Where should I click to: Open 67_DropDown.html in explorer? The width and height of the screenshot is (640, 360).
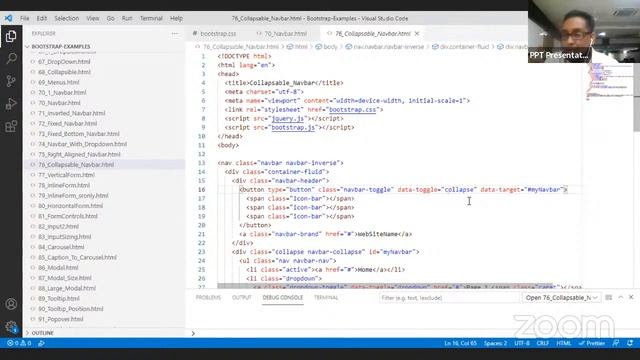tap(64, 62)
